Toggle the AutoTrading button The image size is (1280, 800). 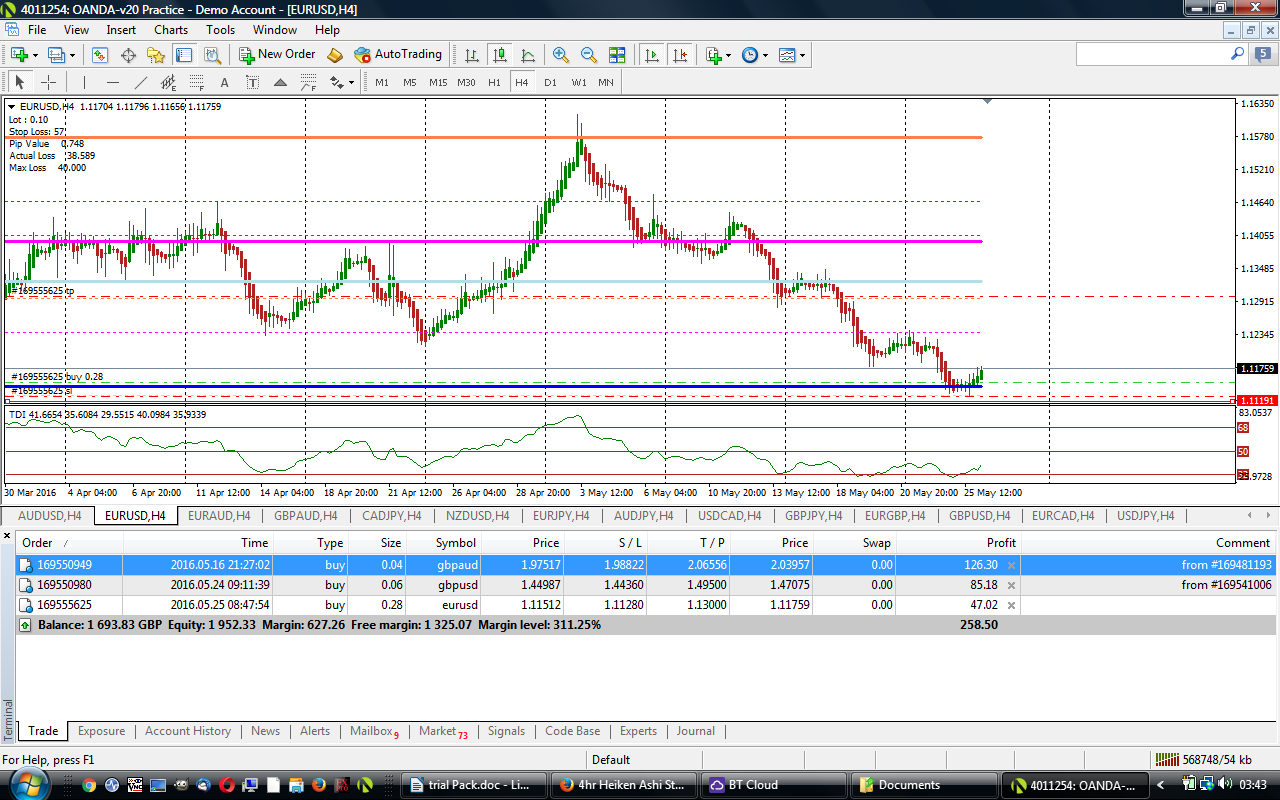397,54
